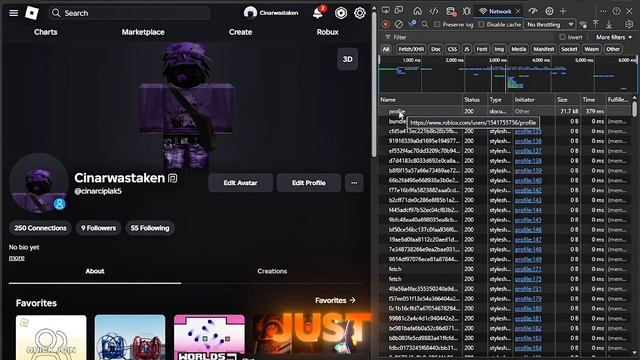
Task: Open the Performance tool gauge icon
Action: point(533,11)
